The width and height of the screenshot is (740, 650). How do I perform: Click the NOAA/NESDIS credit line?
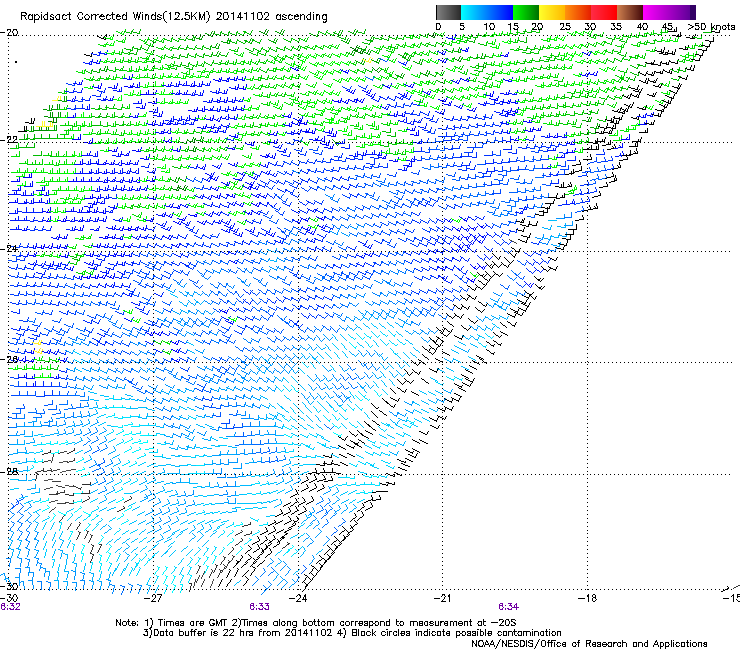tap(589, 644)
